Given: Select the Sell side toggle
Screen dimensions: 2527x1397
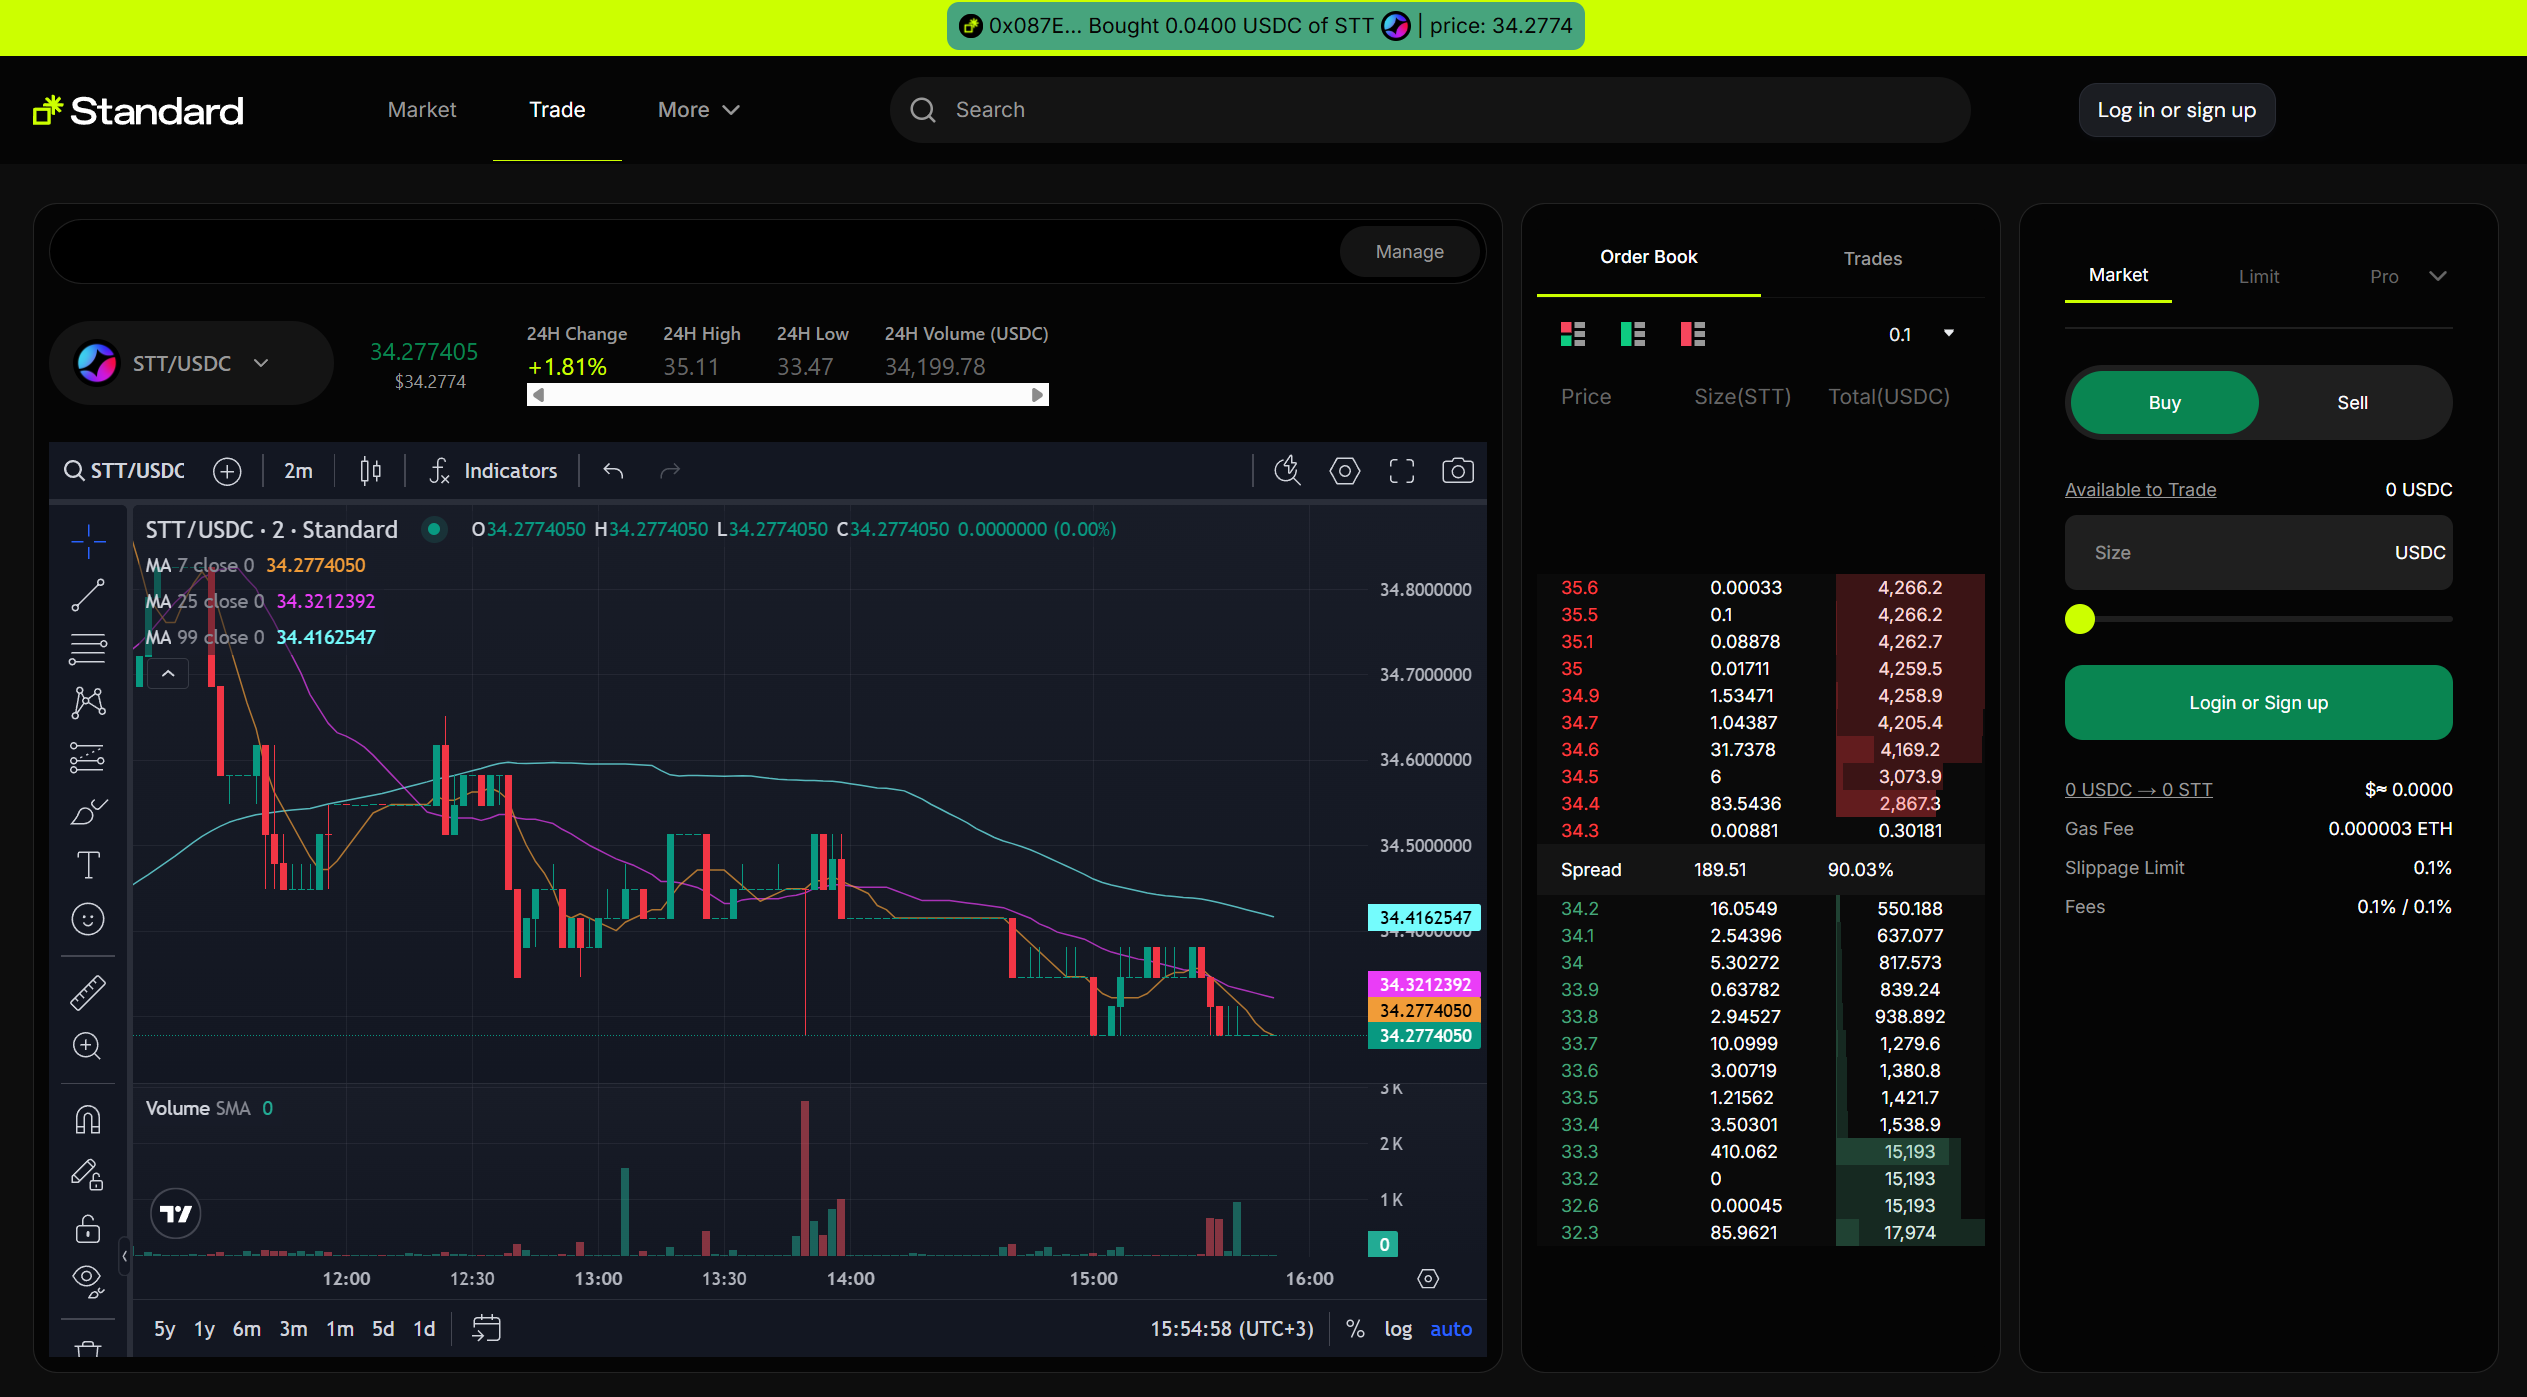Looking at the screenshot, I should click(x=2352, y=403).
